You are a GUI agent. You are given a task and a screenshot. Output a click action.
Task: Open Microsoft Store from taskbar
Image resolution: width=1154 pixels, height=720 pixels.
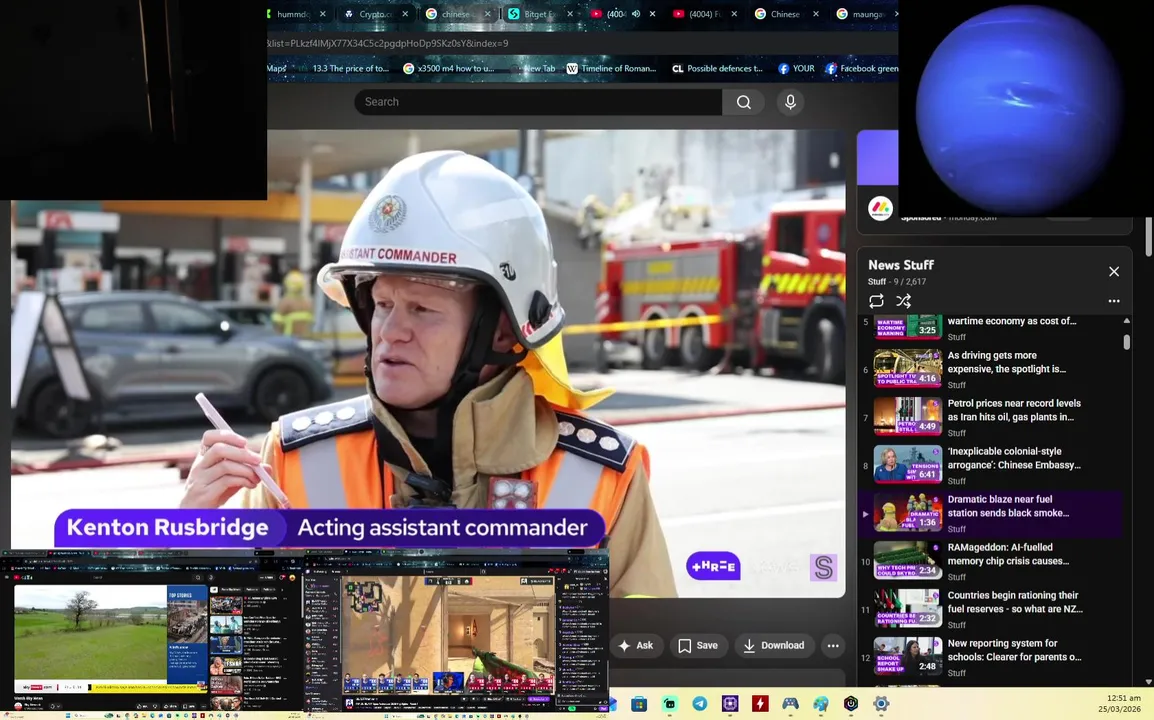(x=639, y=704)
